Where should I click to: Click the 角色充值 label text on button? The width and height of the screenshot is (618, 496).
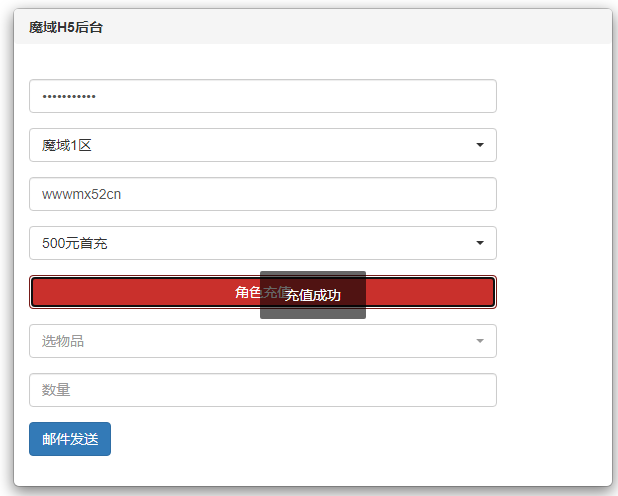click(x=247, y=292)
